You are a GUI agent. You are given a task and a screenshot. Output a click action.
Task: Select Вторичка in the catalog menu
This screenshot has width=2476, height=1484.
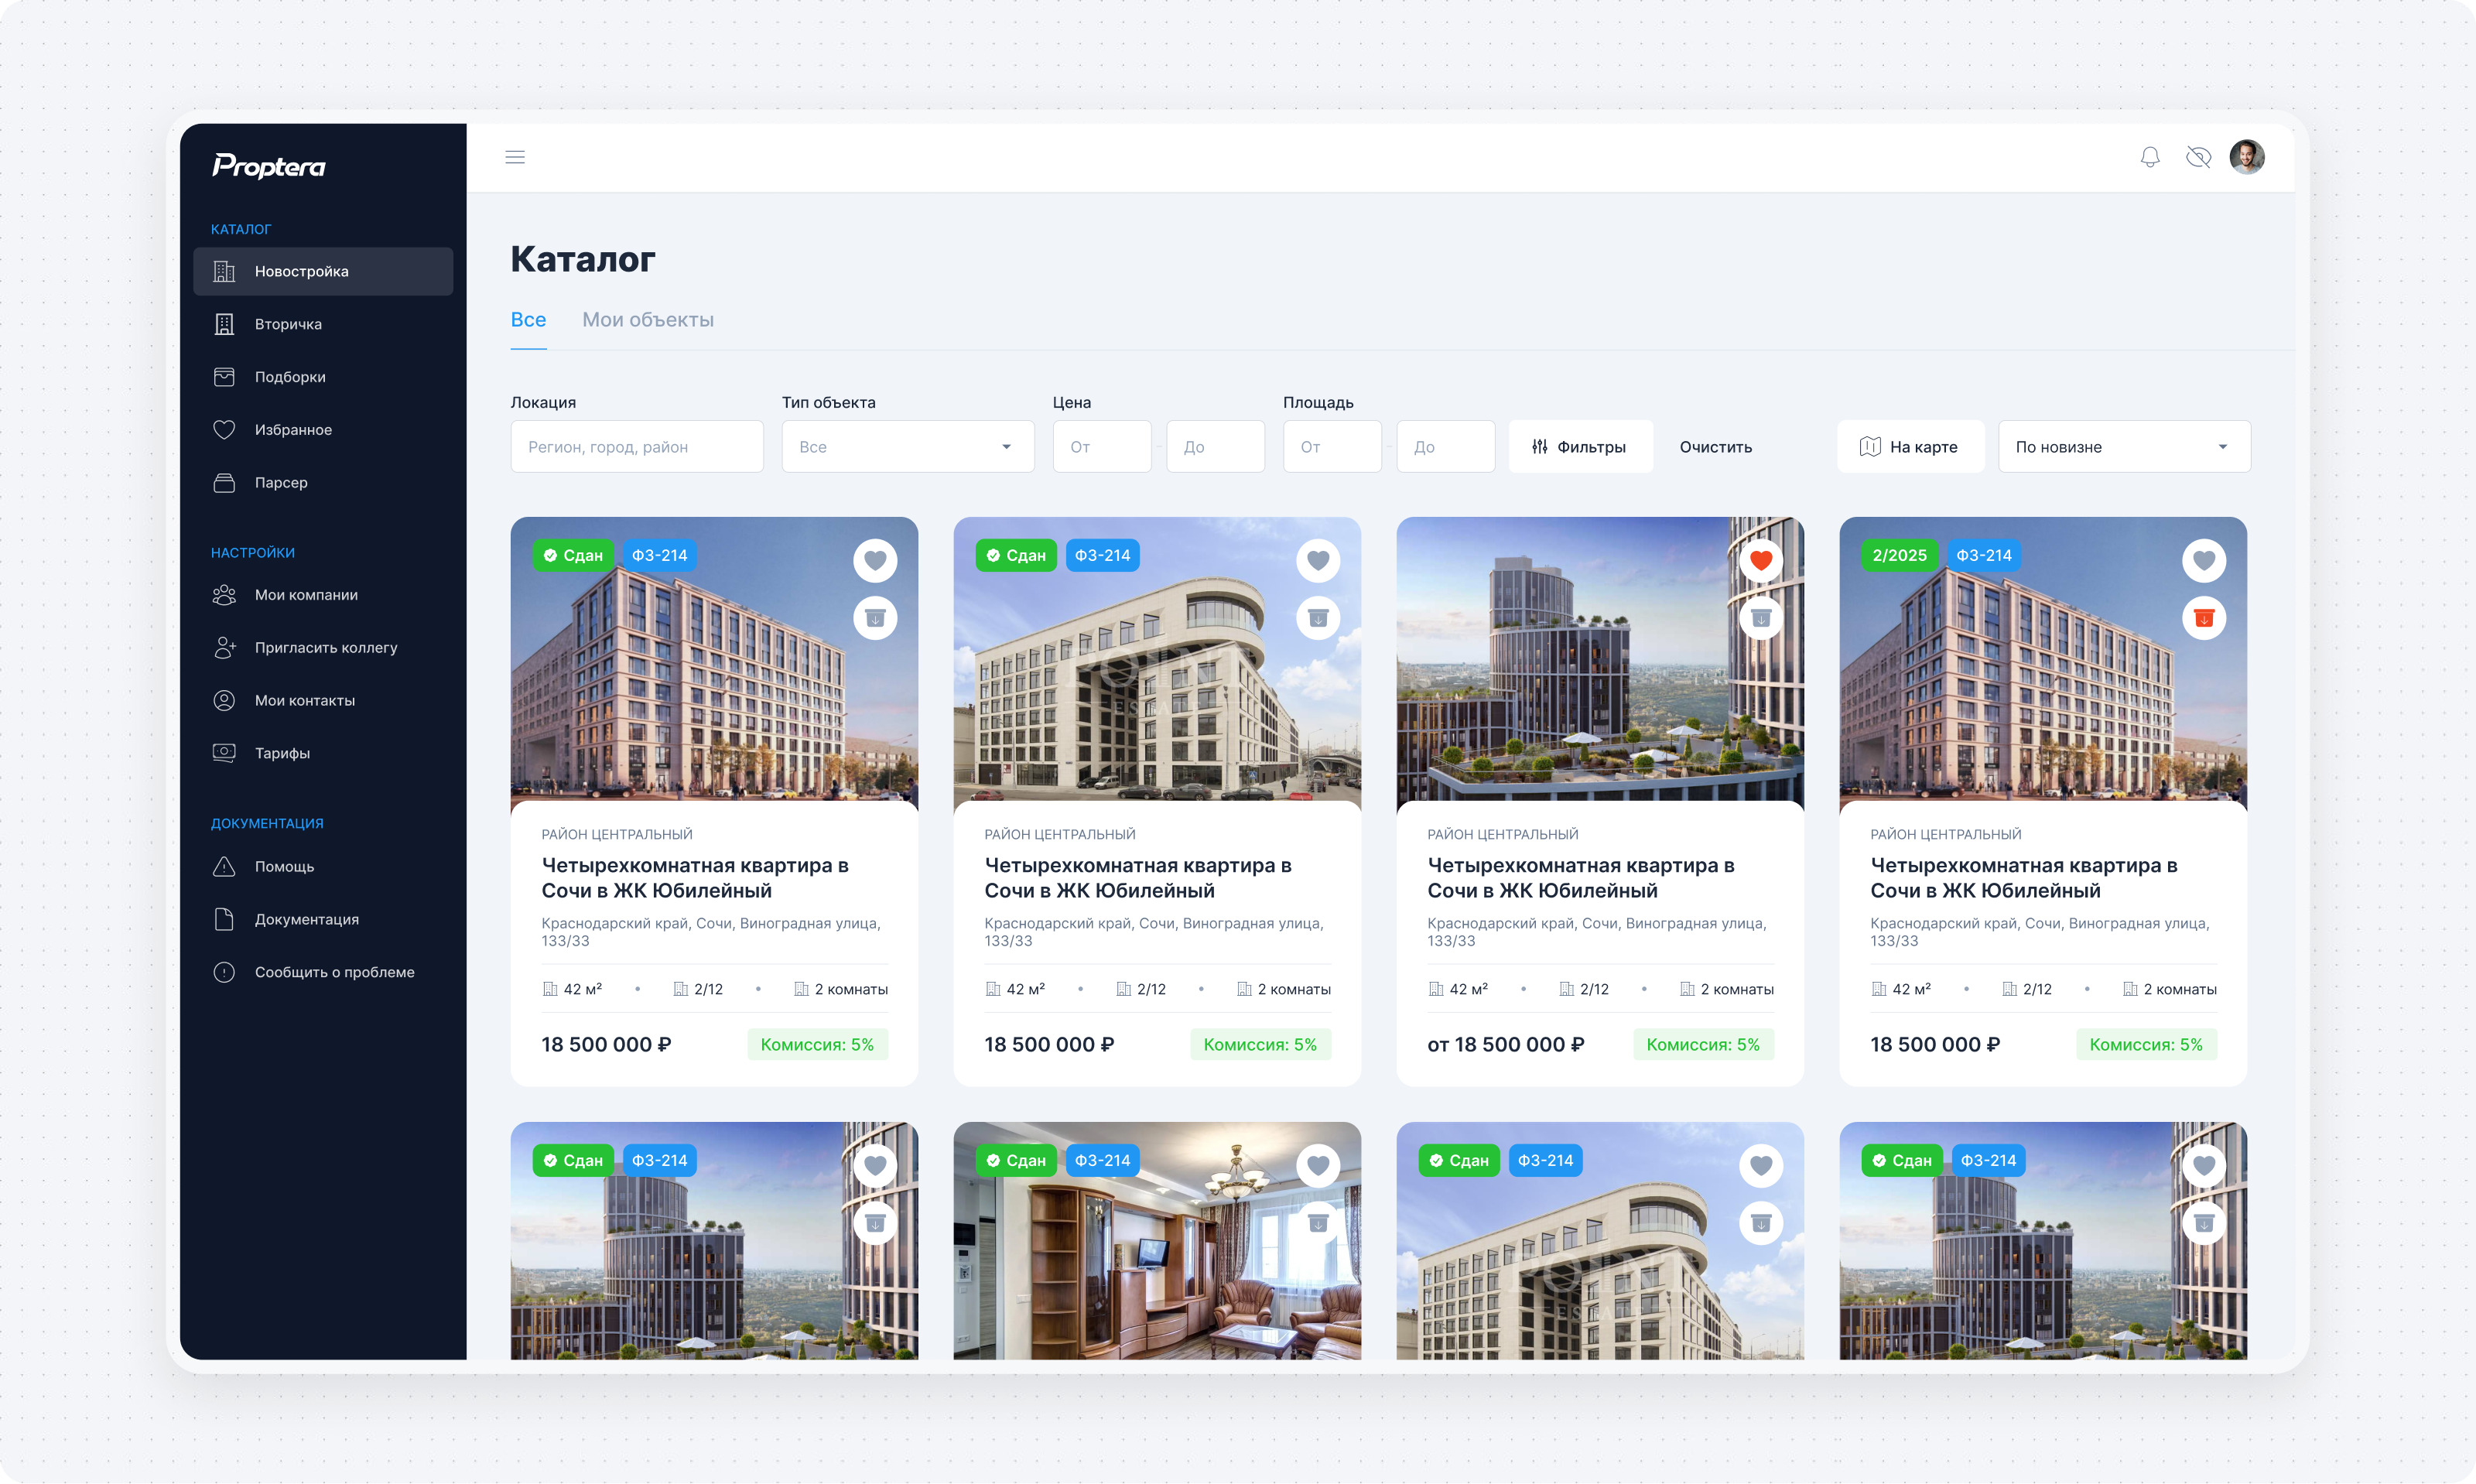288,324
